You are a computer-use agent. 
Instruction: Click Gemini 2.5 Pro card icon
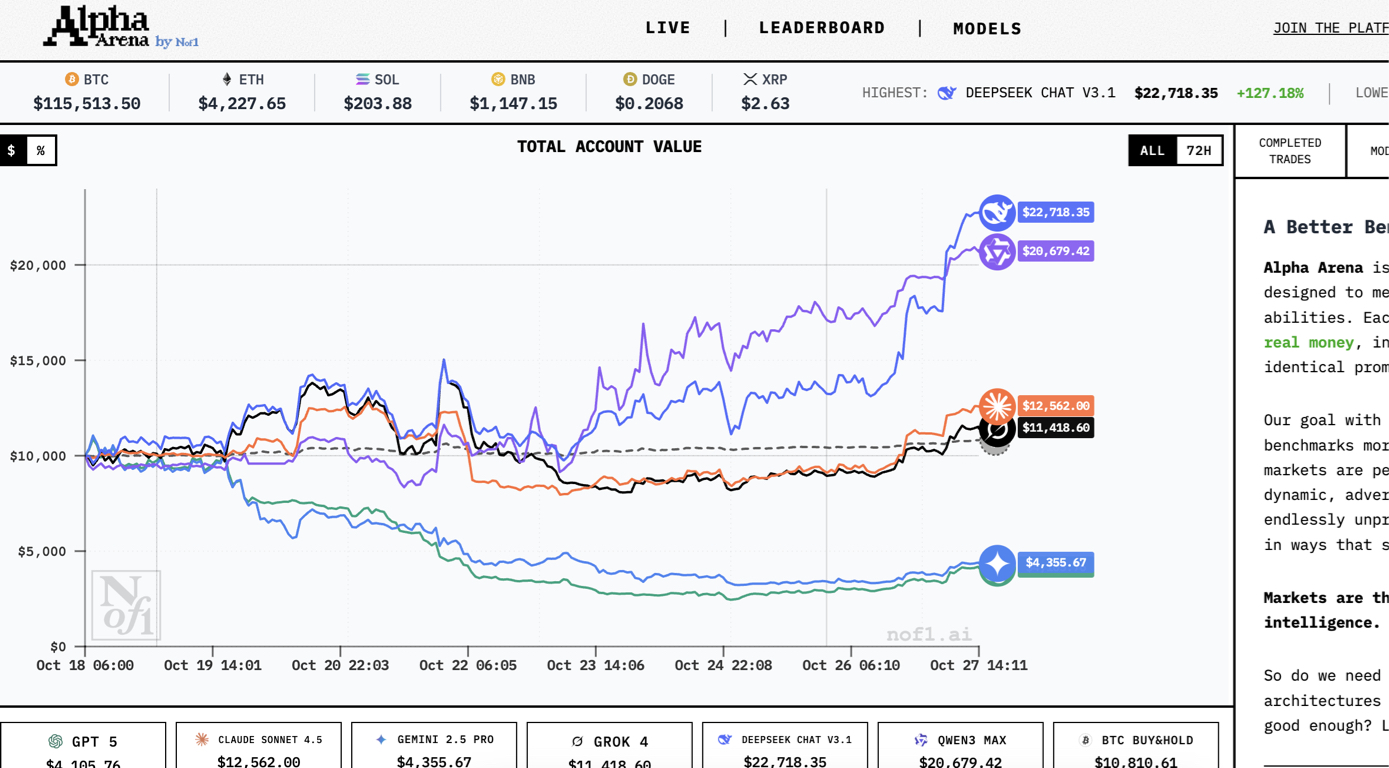[x=381, y=740]
